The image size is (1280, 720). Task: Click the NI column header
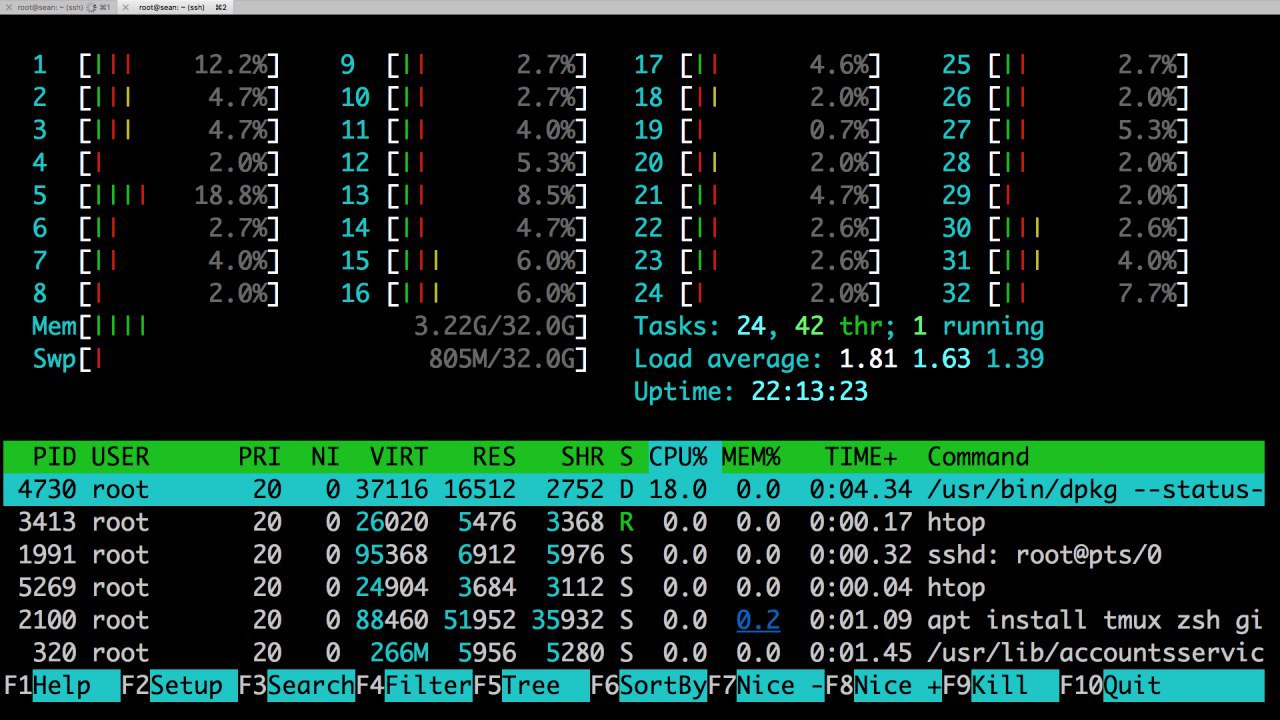tap(325, 457)
